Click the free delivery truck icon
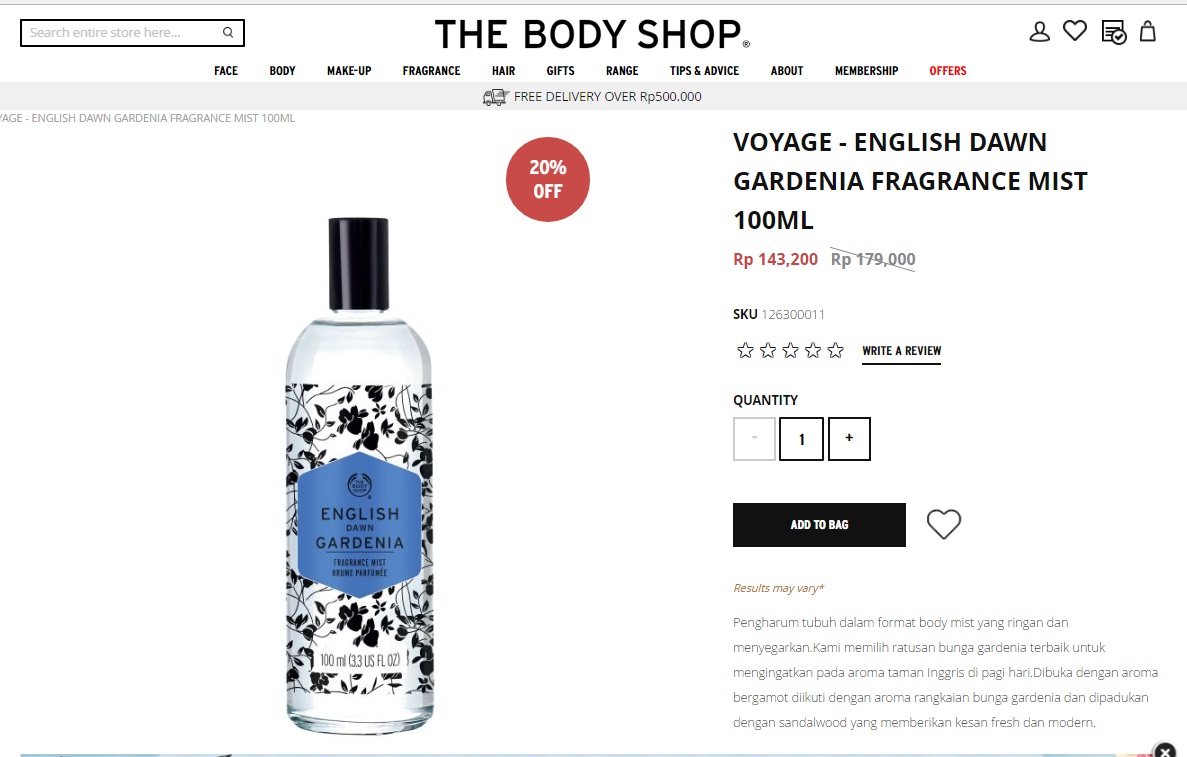 click(x=495, y=97)
